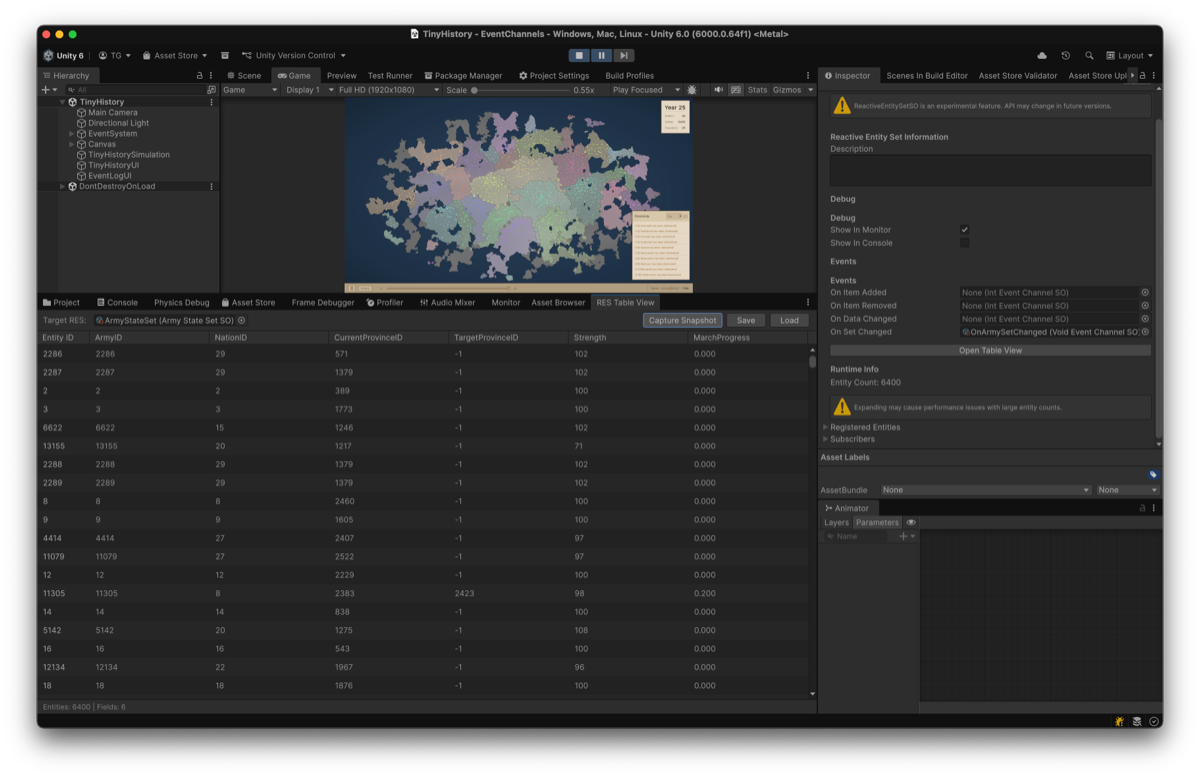
Task: Pause the running game
Action: [601, 56]
